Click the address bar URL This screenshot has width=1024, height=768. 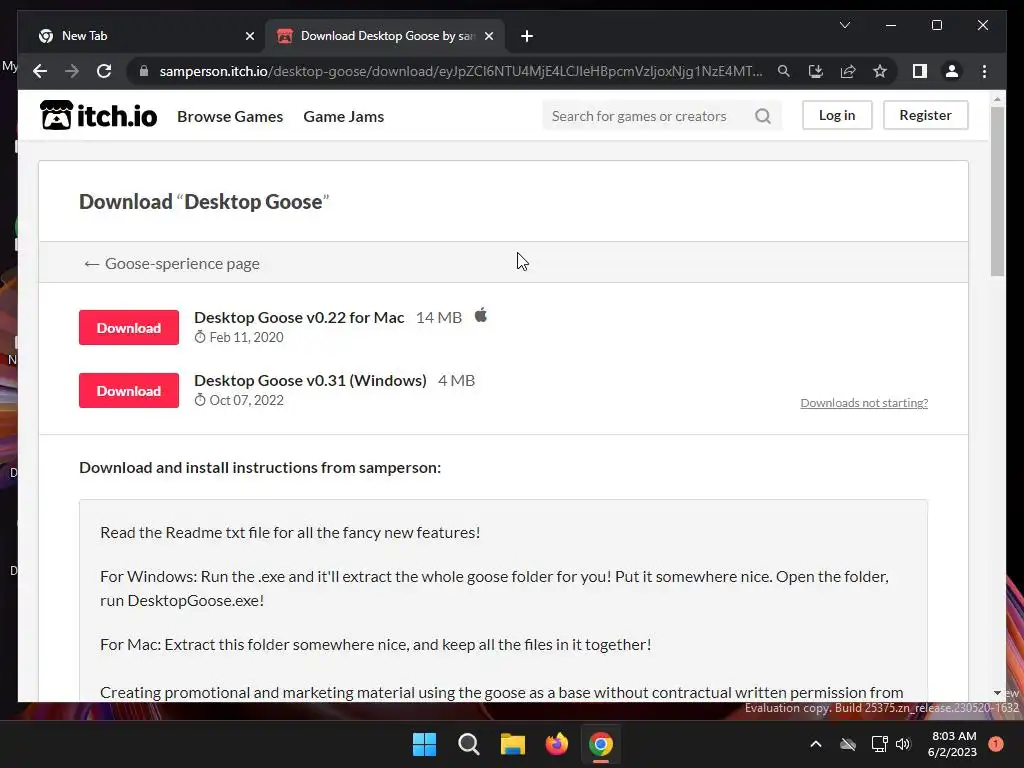click(x=460, y=71)
